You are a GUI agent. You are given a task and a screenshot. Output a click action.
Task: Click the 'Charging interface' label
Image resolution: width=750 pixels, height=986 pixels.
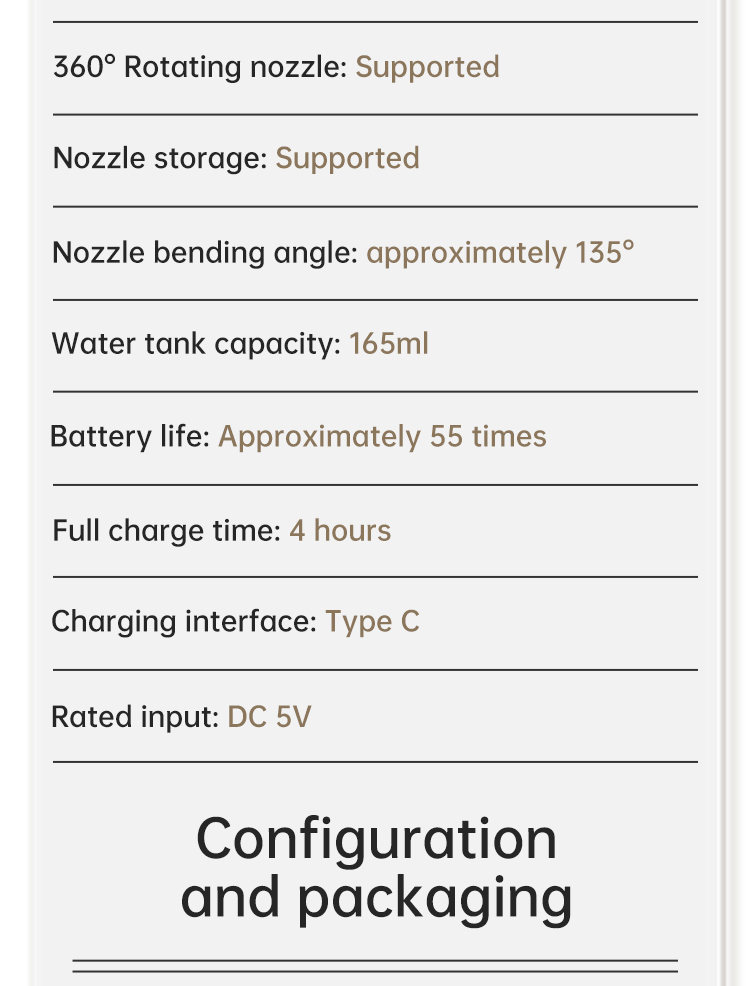pos(184,622)
